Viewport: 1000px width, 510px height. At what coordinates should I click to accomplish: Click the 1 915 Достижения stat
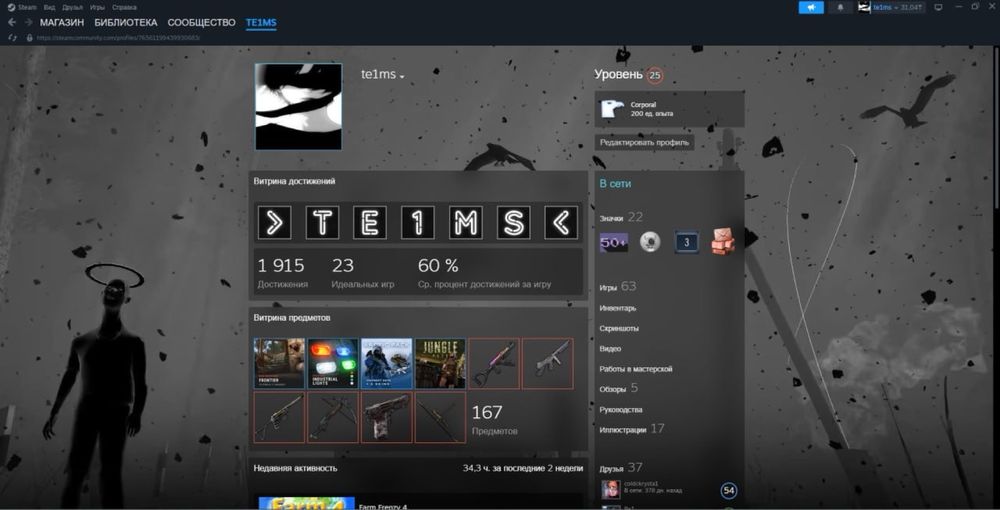[283, 273]
